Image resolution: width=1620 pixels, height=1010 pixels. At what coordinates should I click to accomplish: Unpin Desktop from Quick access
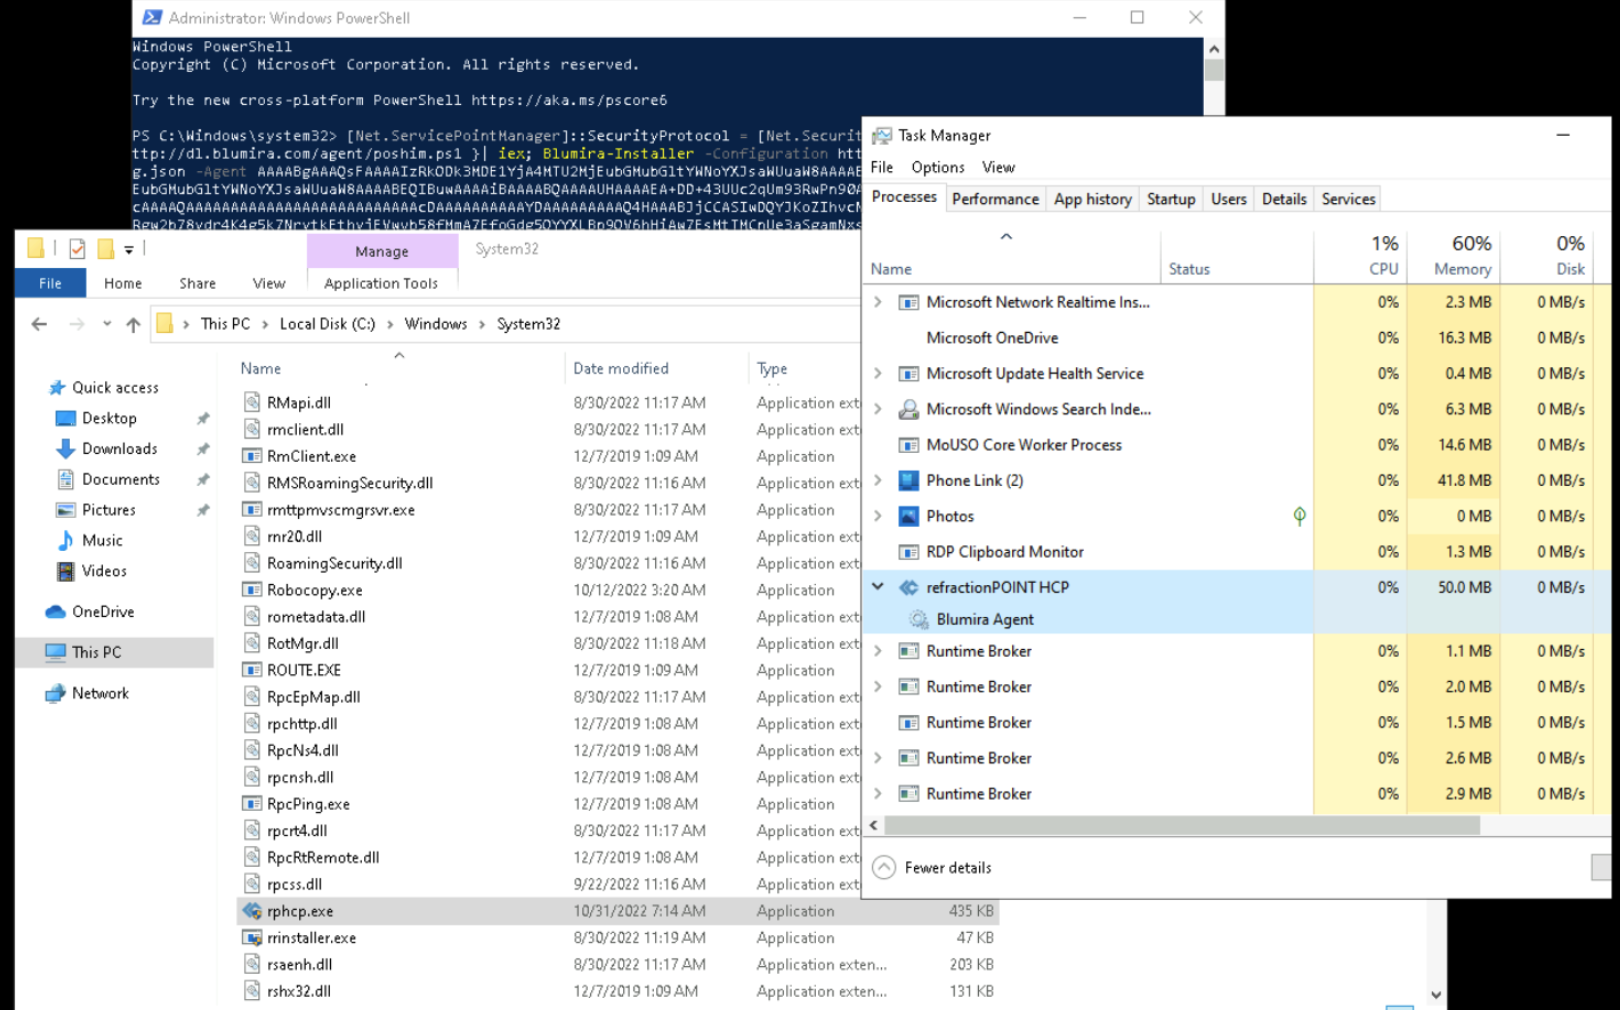tap(203, 418)
